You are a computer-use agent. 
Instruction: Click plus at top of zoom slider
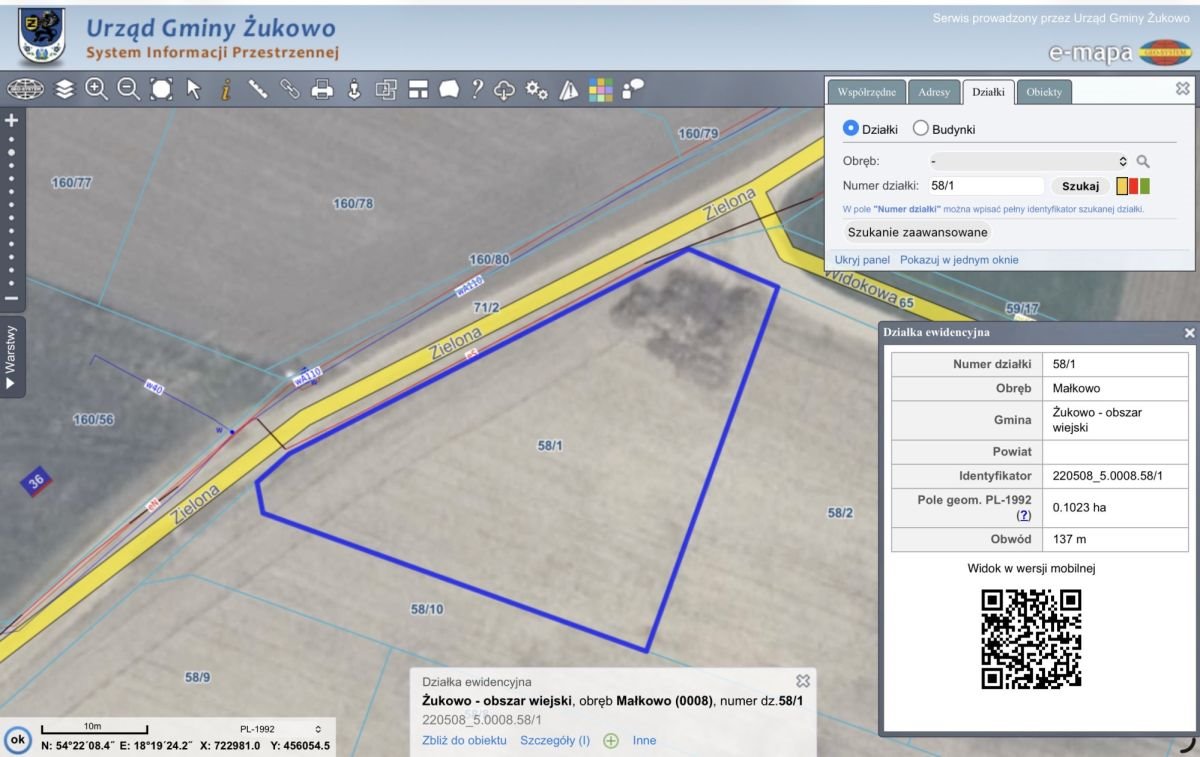[12, 120]
